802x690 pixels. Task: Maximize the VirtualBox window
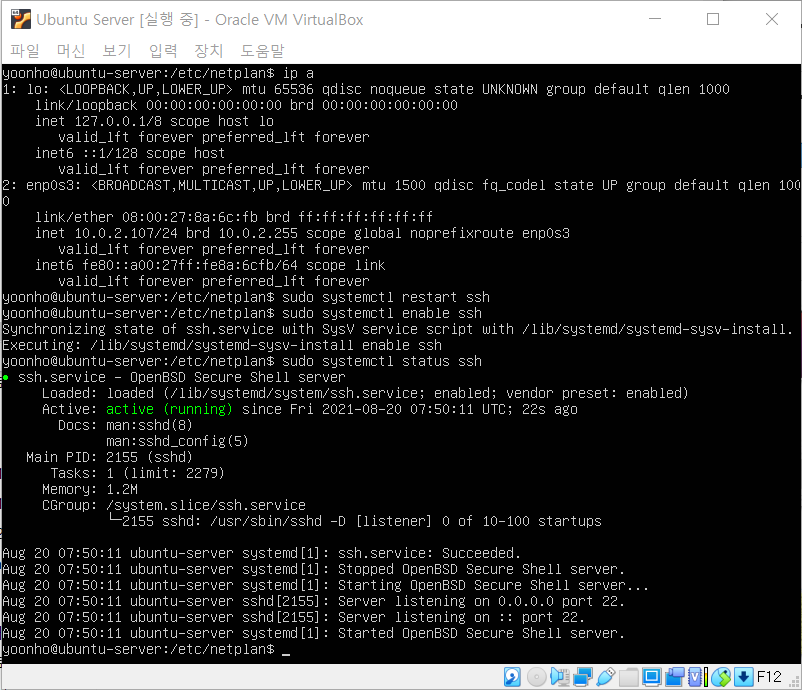(713, 19)
